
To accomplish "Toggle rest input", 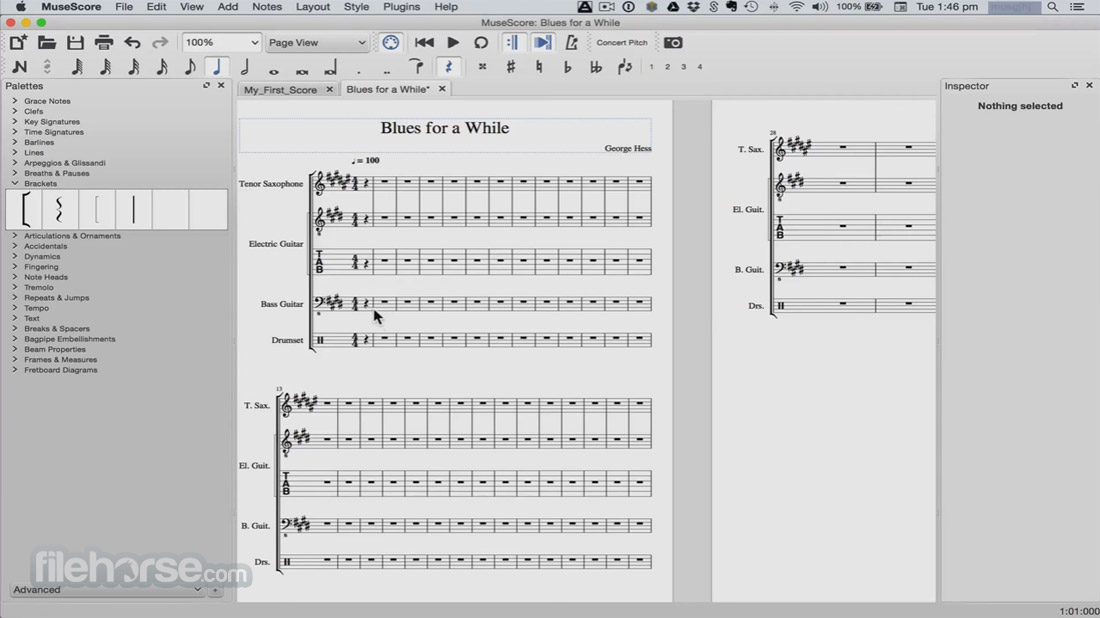I will [x=448, y=67].
